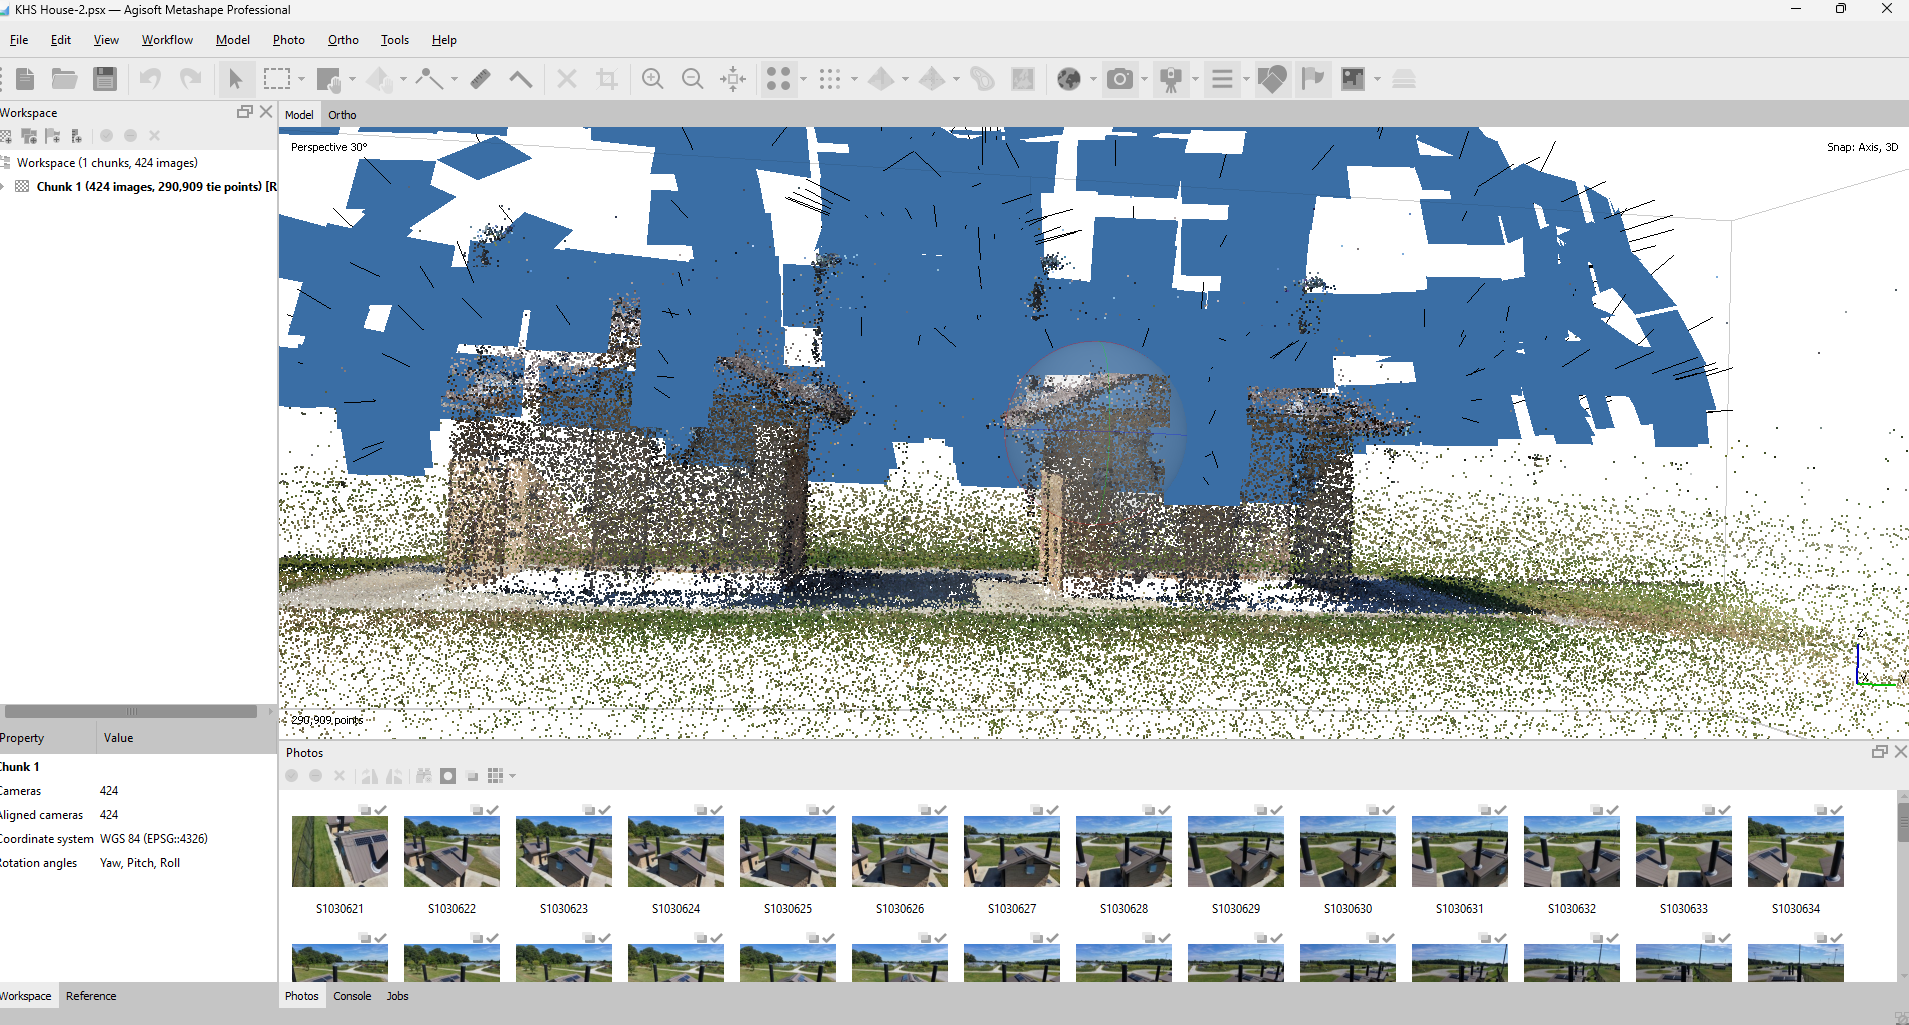This screenshot has height=1025, width=1909.
Task: Toggle the enabled checkmark on photo S1030631
Action: (1501, 810)
